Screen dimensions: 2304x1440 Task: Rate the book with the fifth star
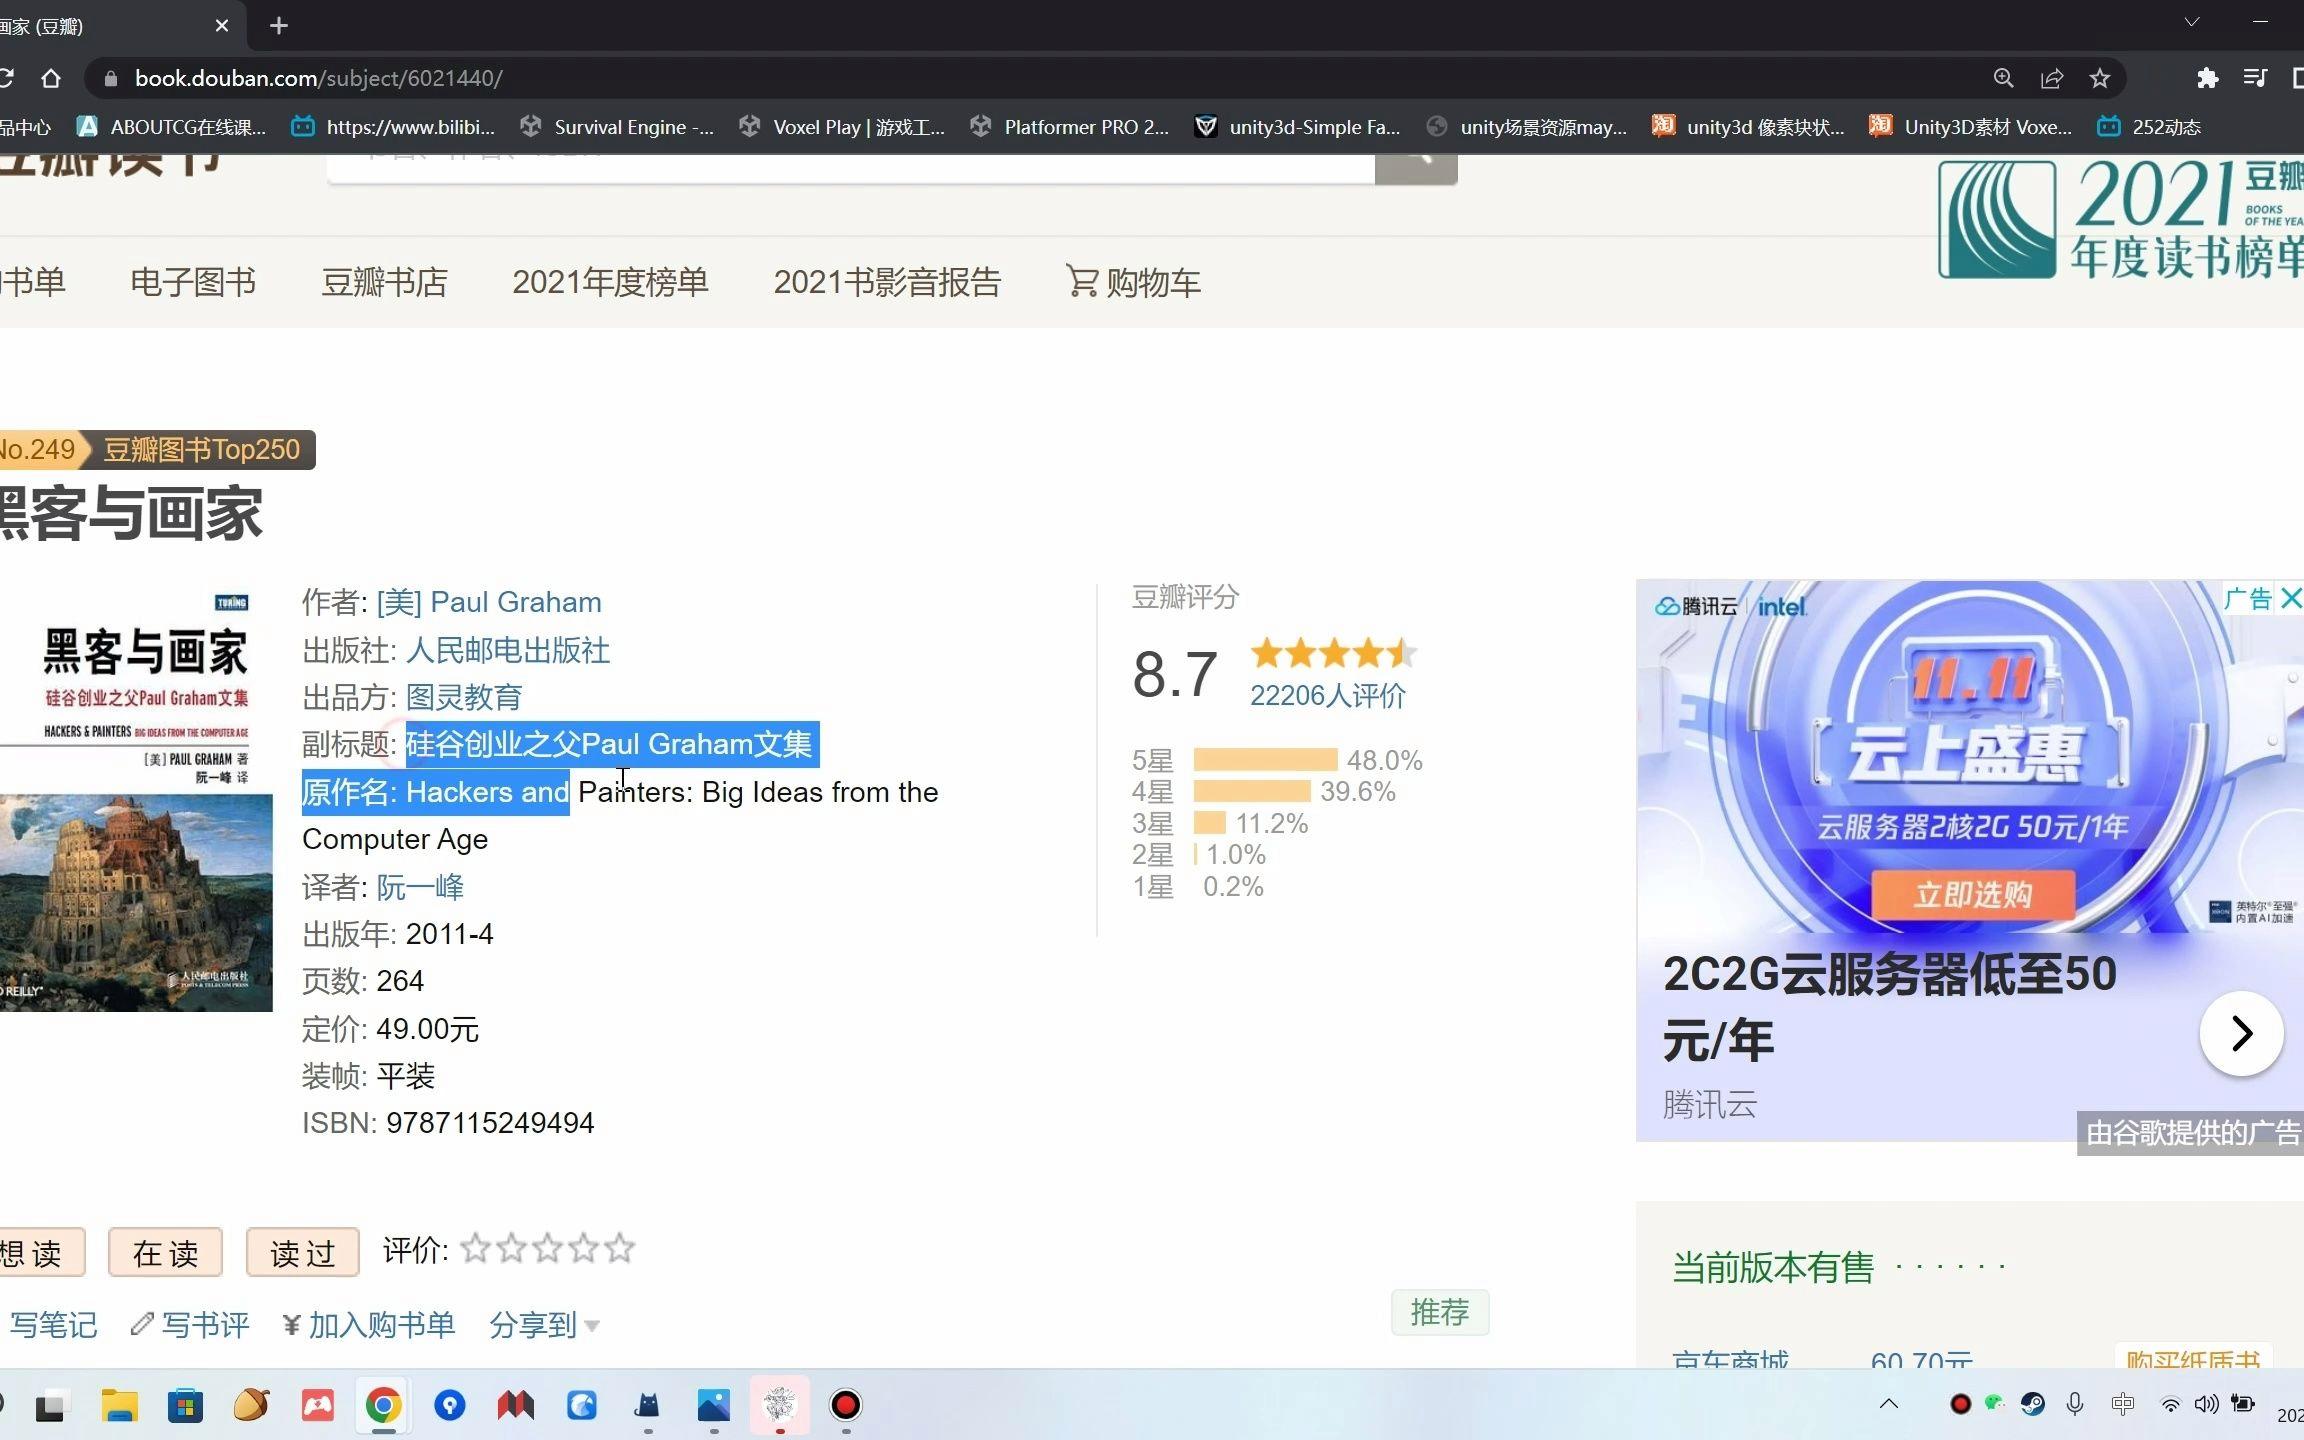(x=619, y=1248)
